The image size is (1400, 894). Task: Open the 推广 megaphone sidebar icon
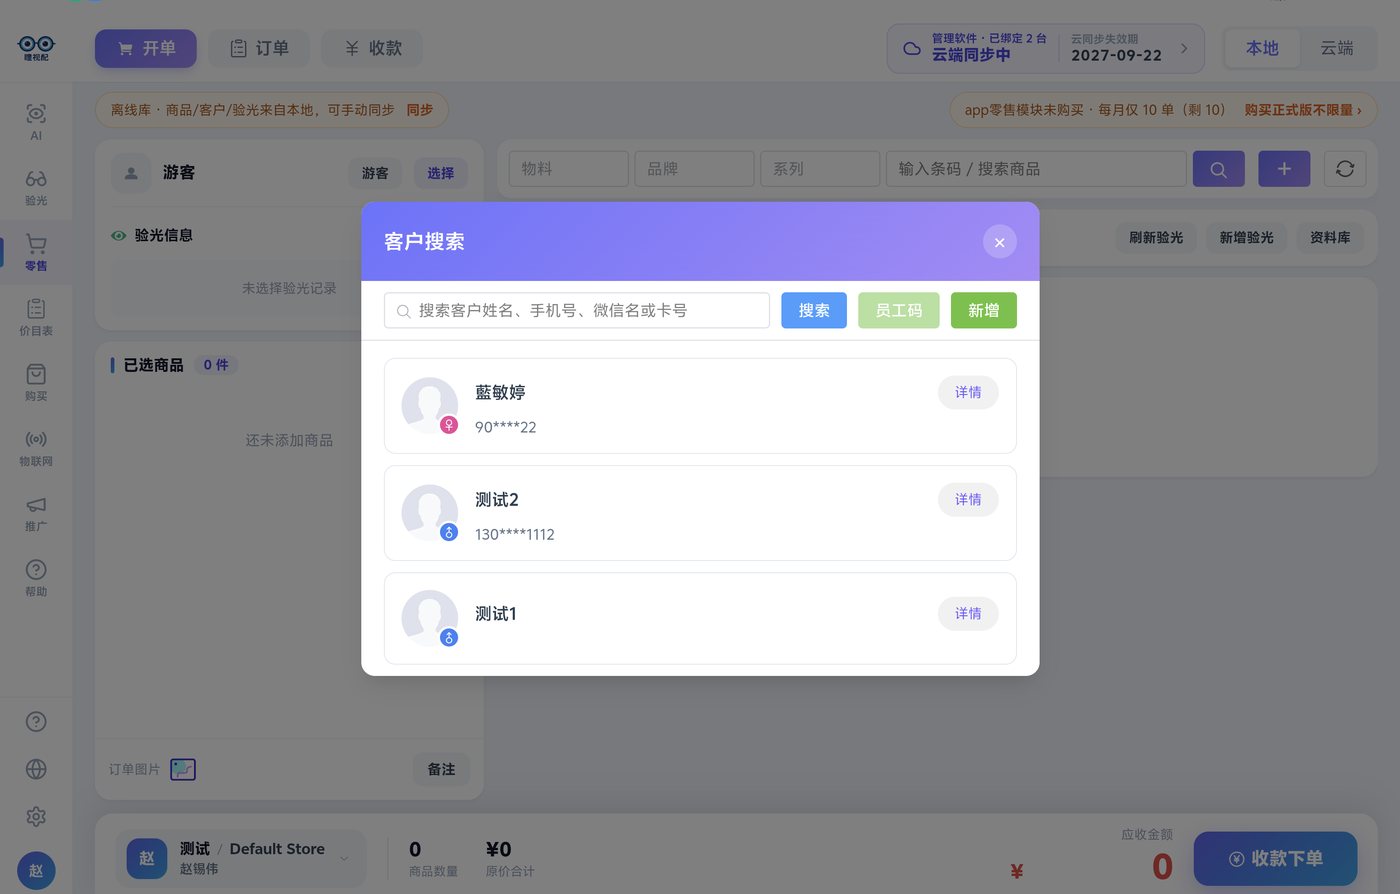pyautogui.click(x=36, y=512)
